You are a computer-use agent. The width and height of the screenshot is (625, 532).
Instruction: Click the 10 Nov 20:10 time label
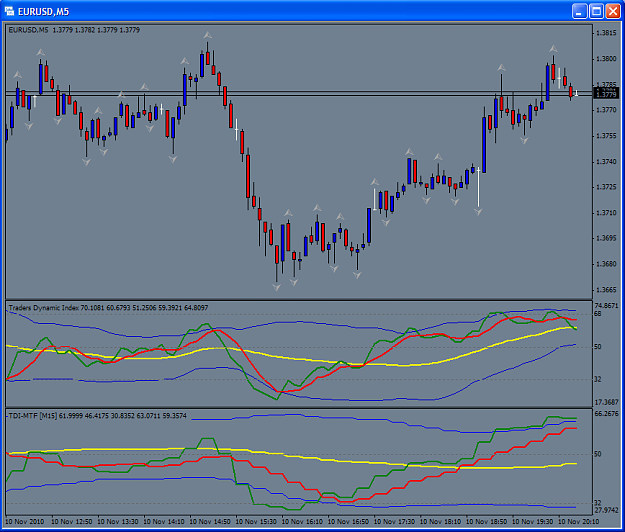tap(578, 521)
